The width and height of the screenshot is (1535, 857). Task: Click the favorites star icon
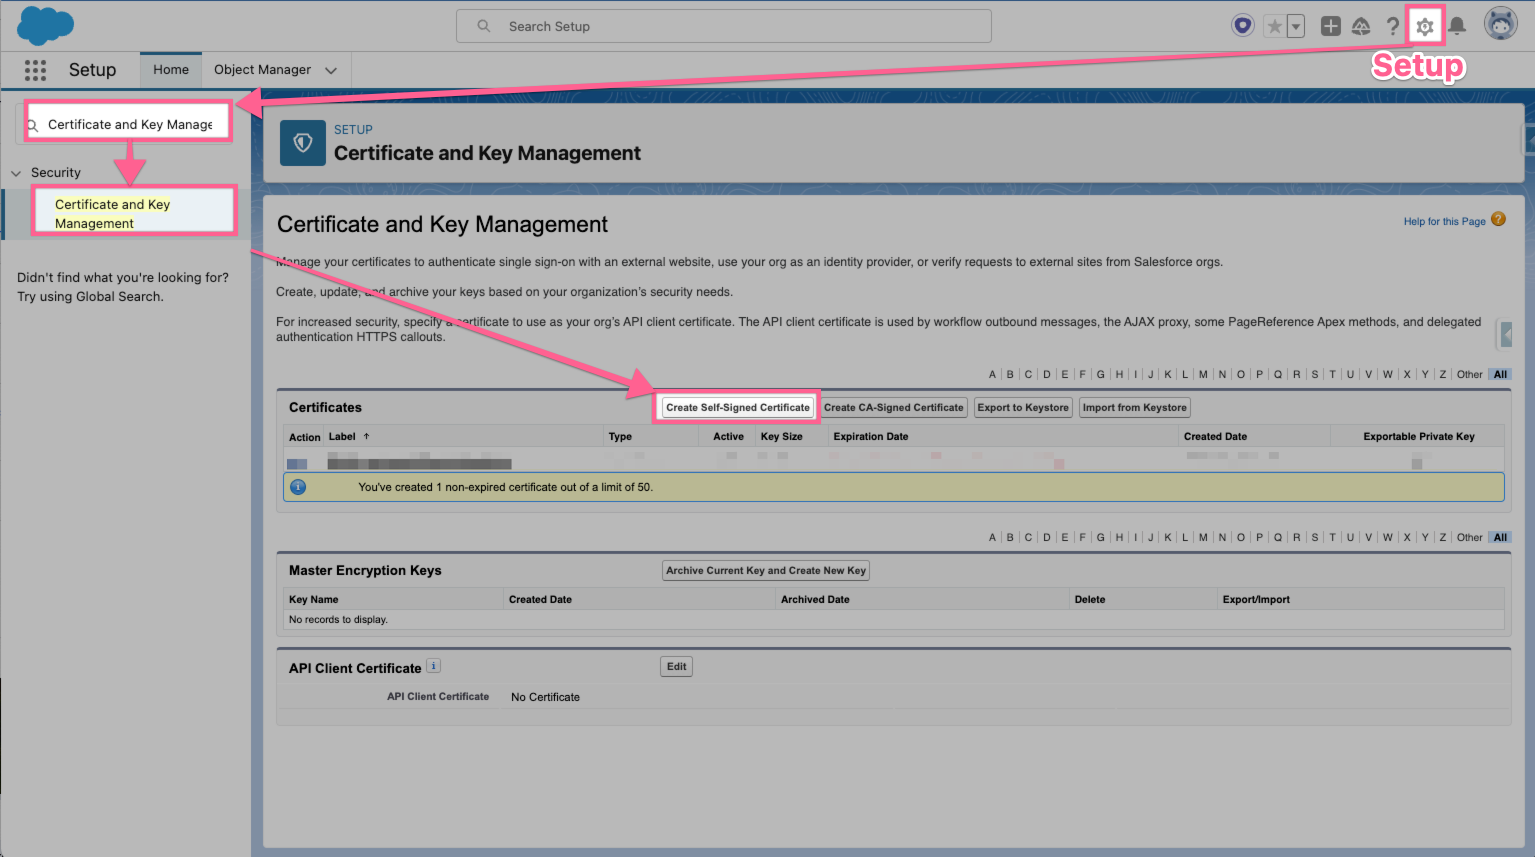click(x=1275, y=25)
